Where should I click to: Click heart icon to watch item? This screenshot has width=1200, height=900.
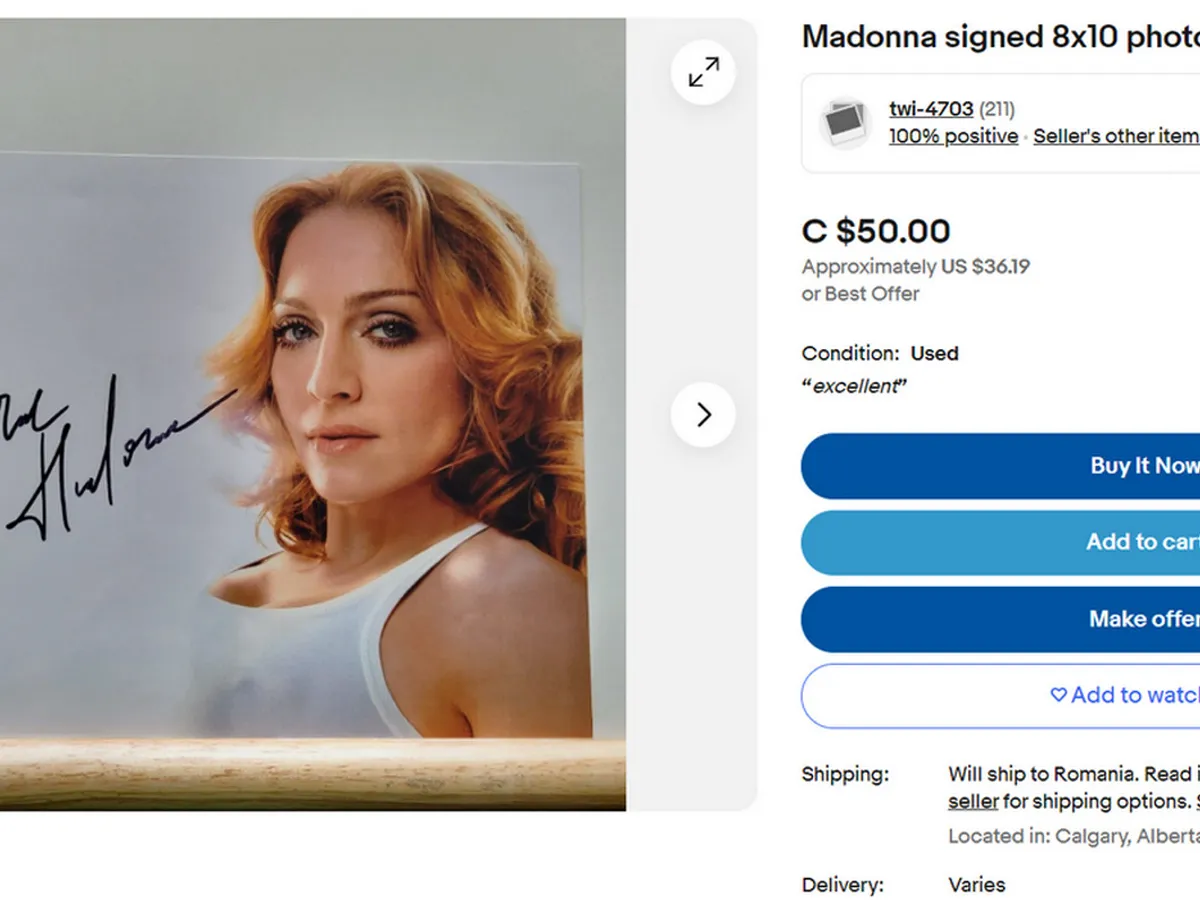1058,695
